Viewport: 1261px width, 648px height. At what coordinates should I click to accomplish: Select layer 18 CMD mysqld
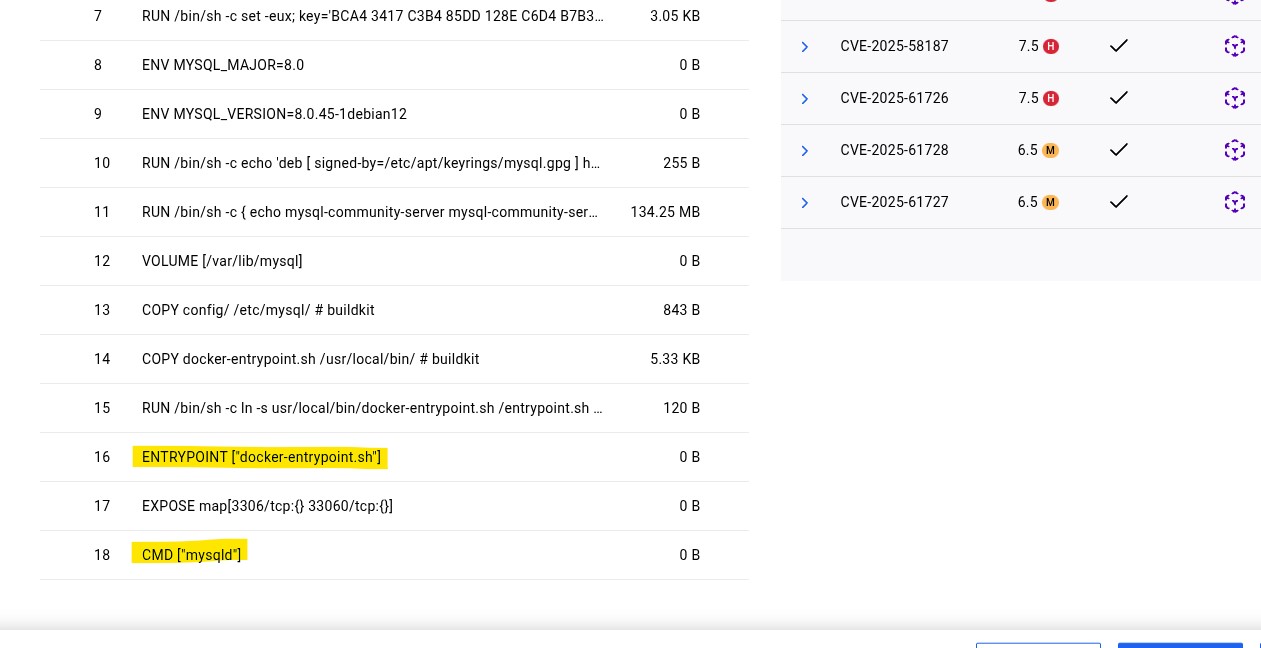click(191, 555)
